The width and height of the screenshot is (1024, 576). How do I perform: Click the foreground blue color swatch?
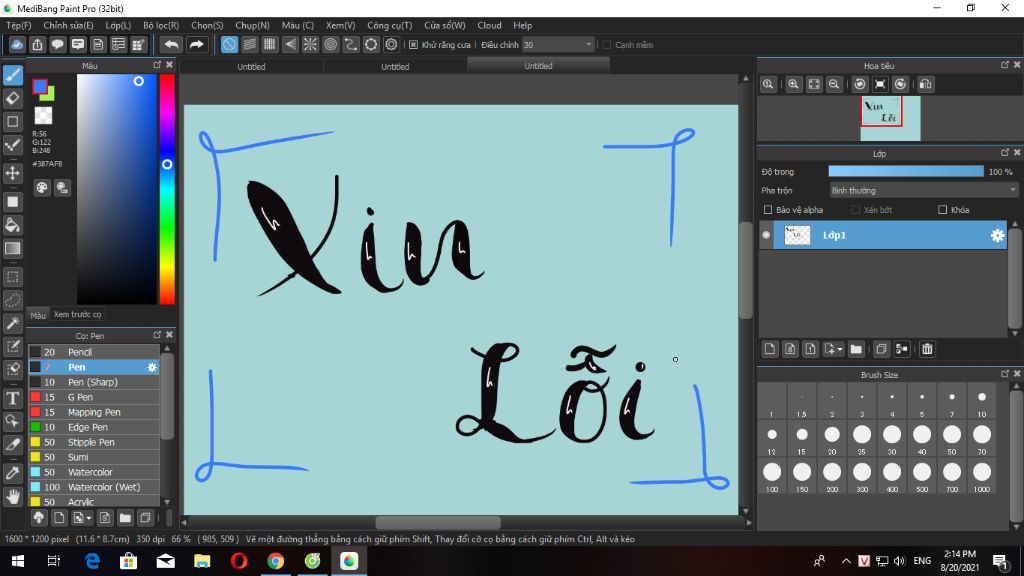40,86
